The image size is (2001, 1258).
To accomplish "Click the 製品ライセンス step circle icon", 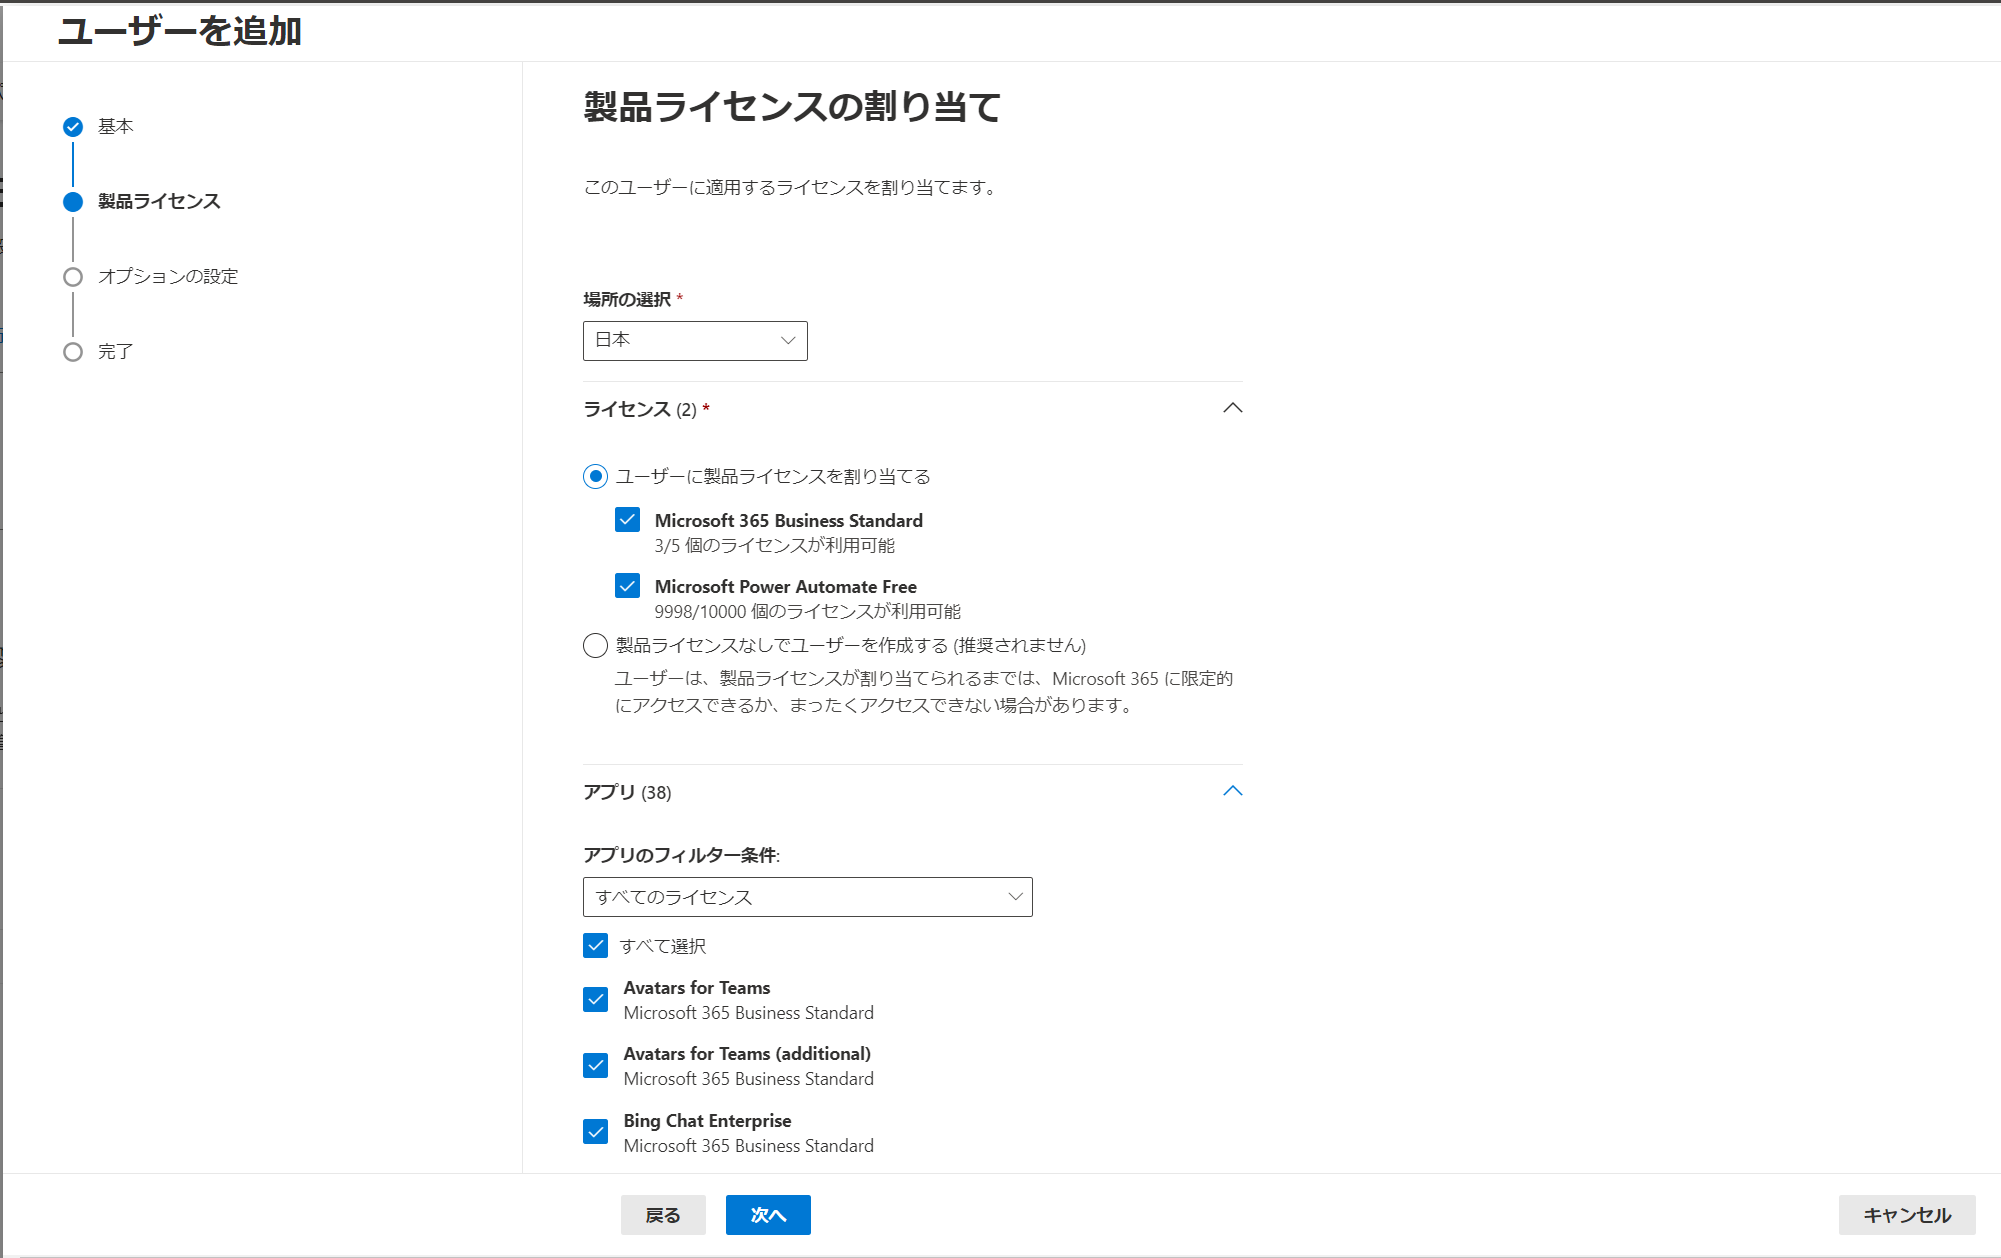I will [73, 202].
